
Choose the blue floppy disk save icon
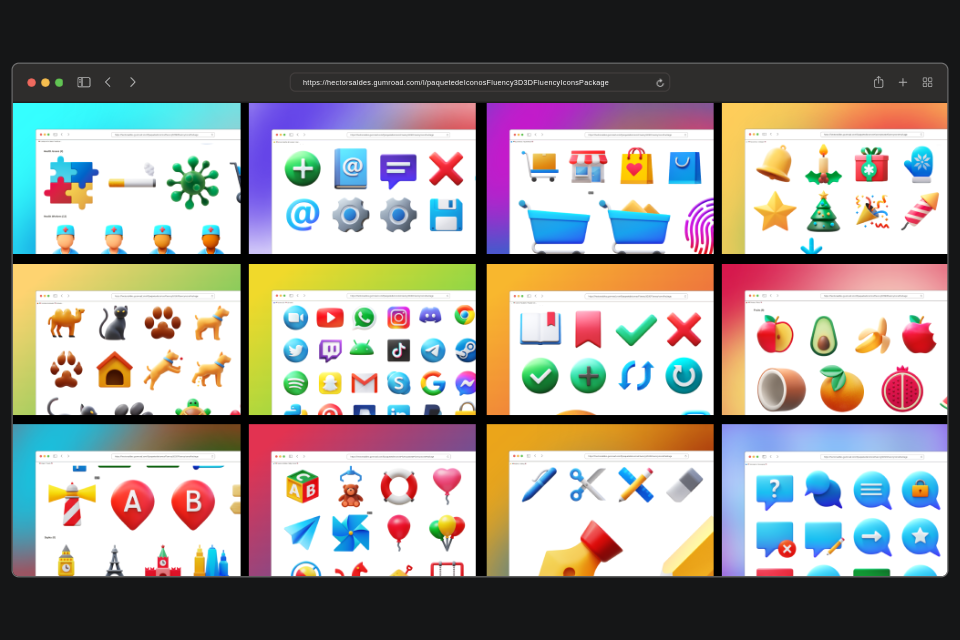click(x=446, y=215)
